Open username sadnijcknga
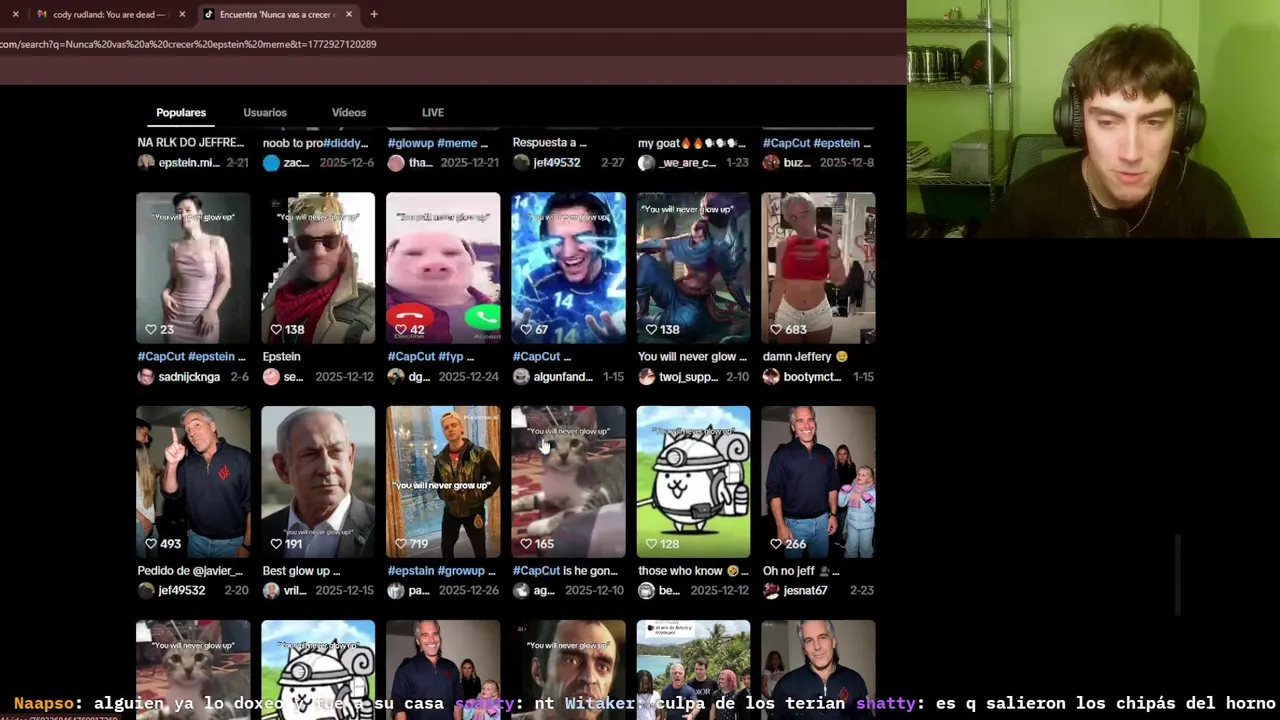Screen dimensions: 1280x720 point(189,377)
